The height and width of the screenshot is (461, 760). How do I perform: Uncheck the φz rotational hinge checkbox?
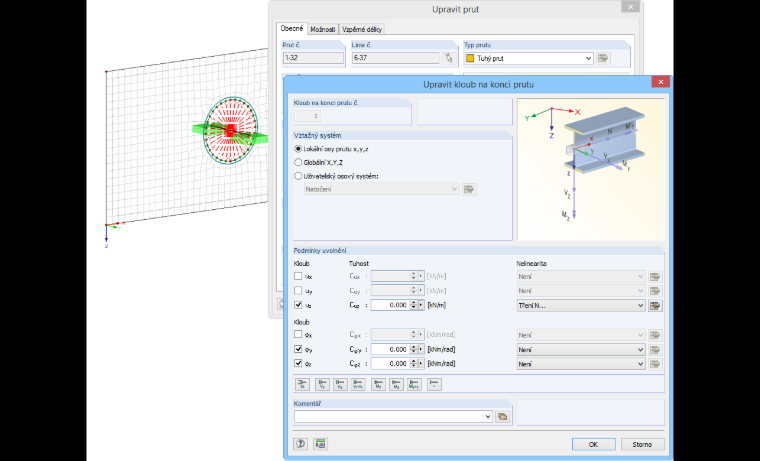(298, 363)
